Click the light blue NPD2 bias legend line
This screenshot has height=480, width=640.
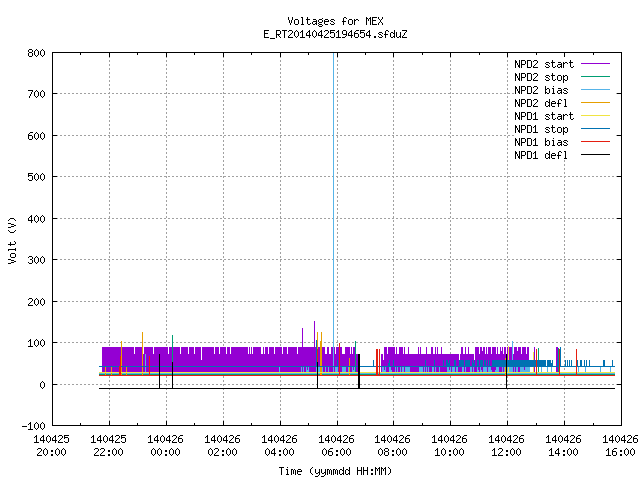pyautogui.click(x=596, y=90)
